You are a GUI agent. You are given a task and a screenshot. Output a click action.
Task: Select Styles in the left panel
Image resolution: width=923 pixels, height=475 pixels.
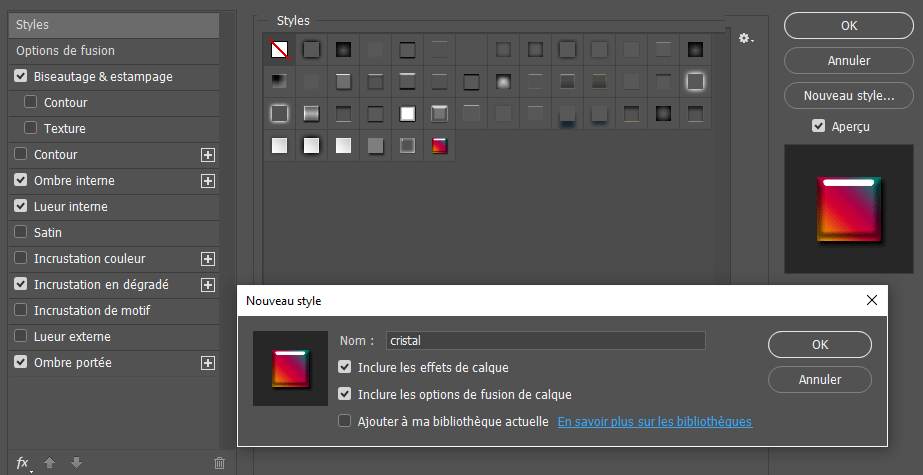coord(33,24)
